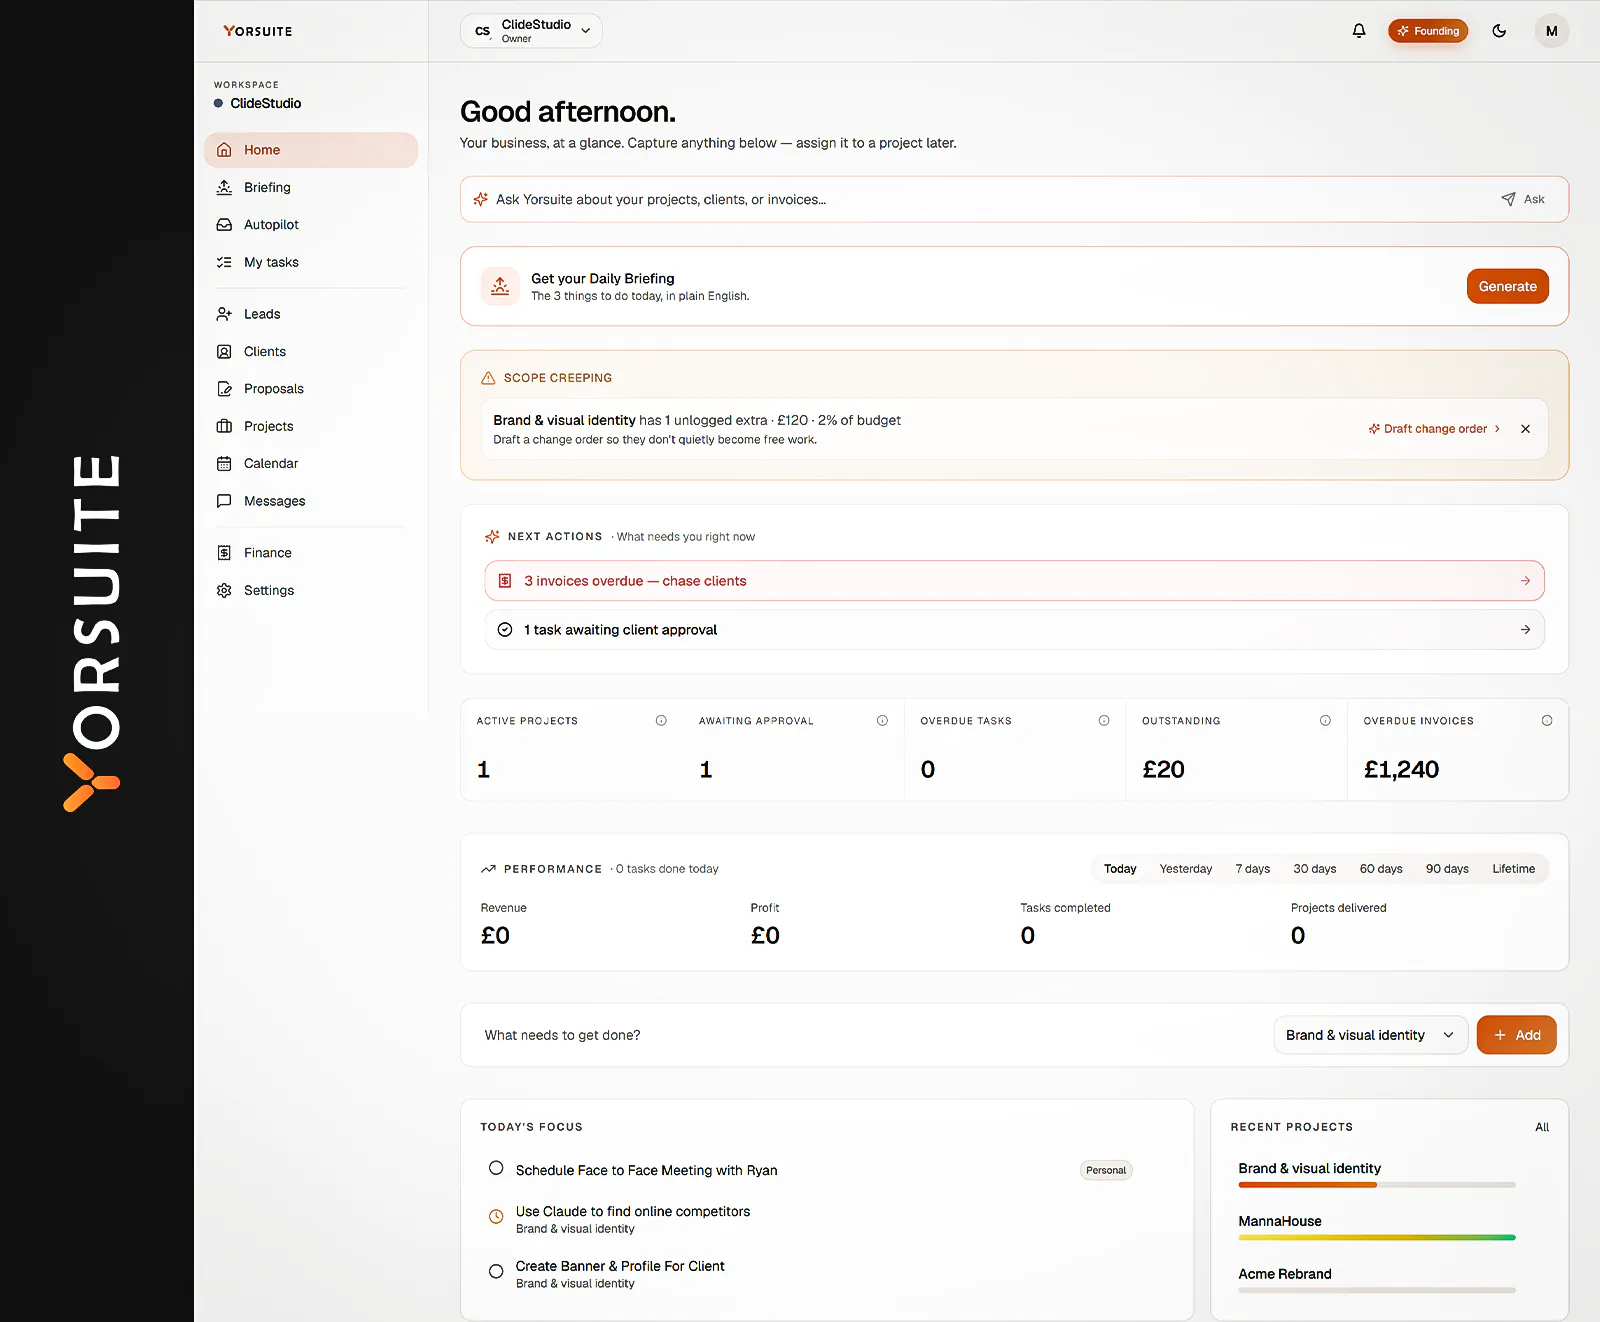The width and height of the screenshot is (1600, 1322).
Task: Click the awaiting approval row arrow
Action: click(1525, 630)
